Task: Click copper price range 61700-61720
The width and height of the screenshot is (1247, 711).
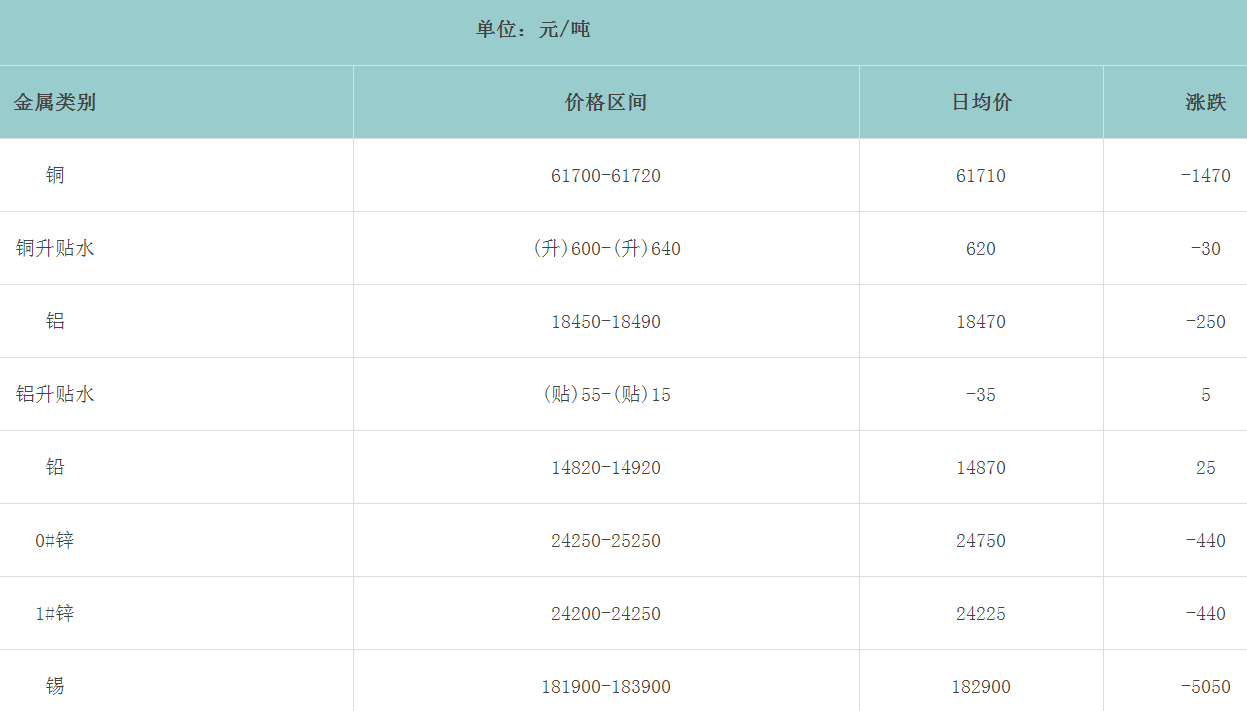Action: 606,176
